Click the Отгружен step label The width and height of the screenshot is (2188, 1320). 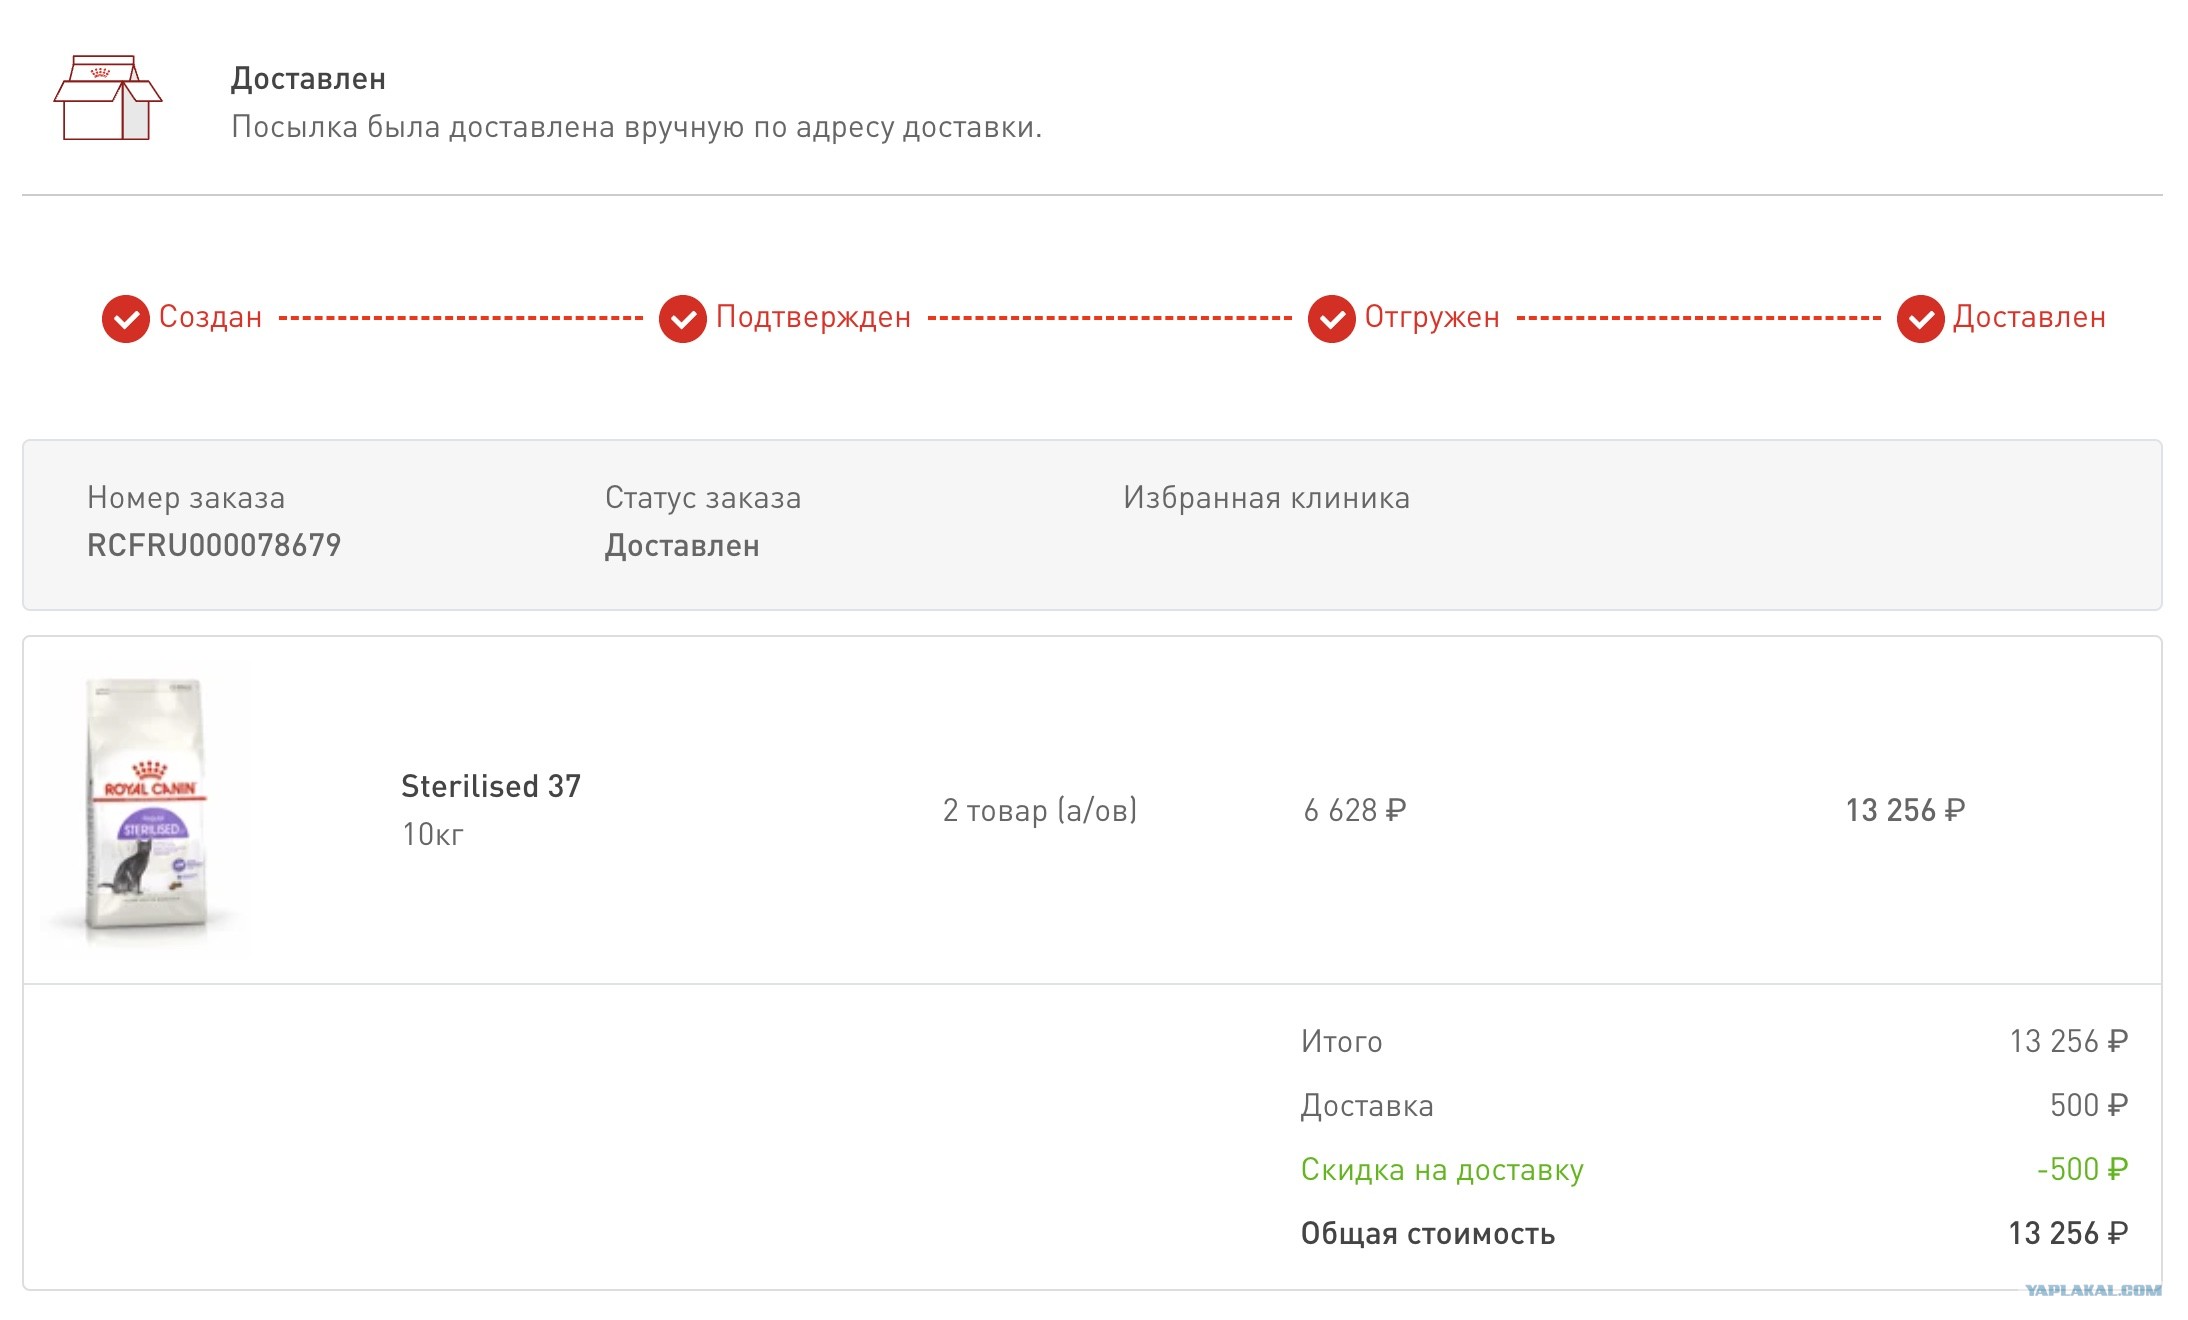click(1433, 317)
